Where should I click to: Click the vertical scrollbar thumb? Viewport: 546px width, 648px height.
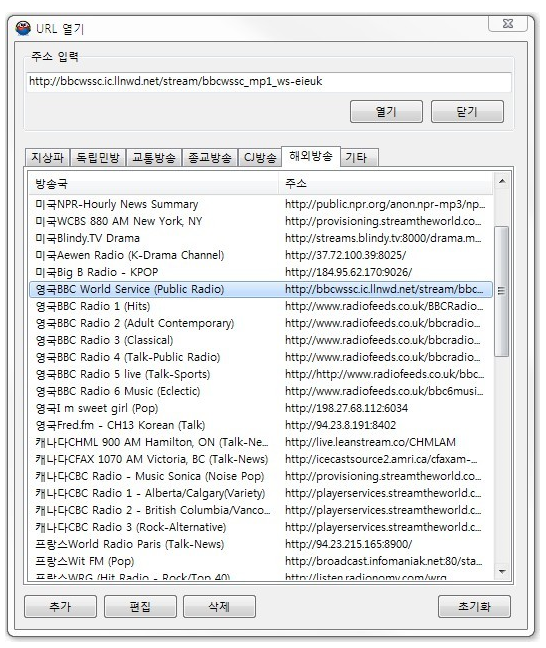pyautogui.click(x=502, y=291)
